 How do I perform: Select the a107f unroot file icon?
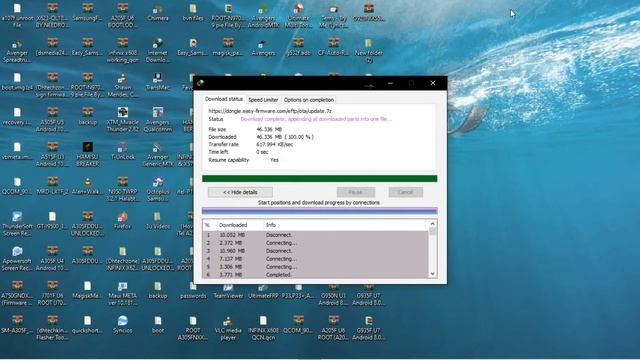(x=17, y=16)
